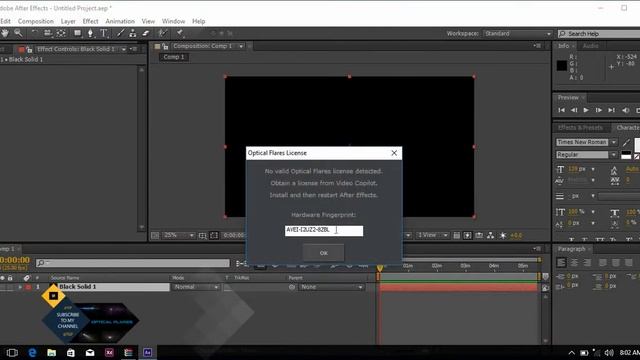Open the Workspace Standard dropdown
Image resolution: width=640 pixels, height=360 pixels.
[518, 33]
